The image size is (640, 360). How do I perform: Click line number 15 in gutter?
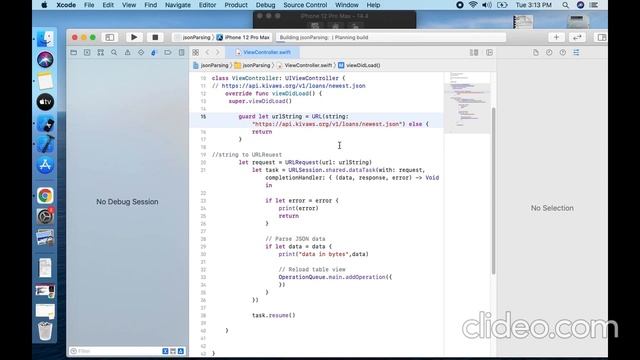(x=203, y=116)
